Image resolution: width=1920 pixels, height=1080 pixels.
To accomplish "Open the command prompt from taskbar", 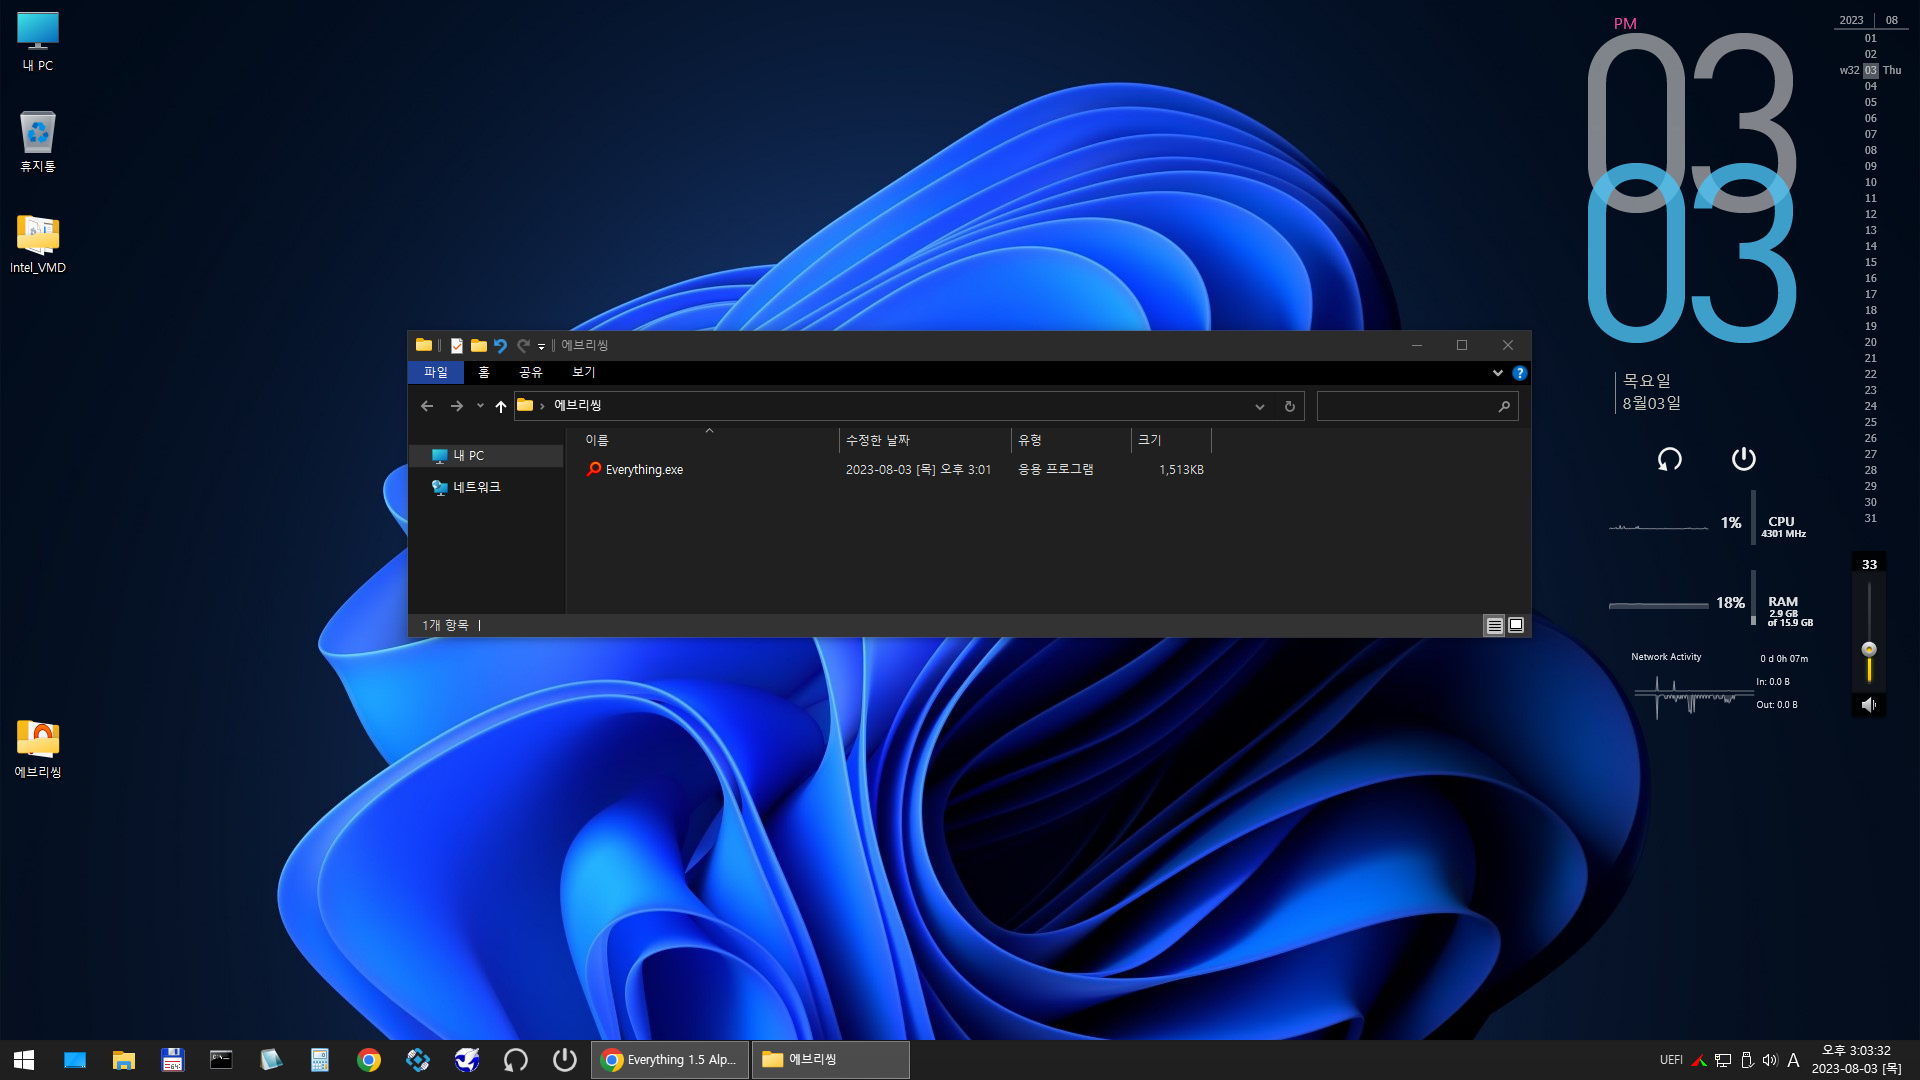I will (221, 1060).
